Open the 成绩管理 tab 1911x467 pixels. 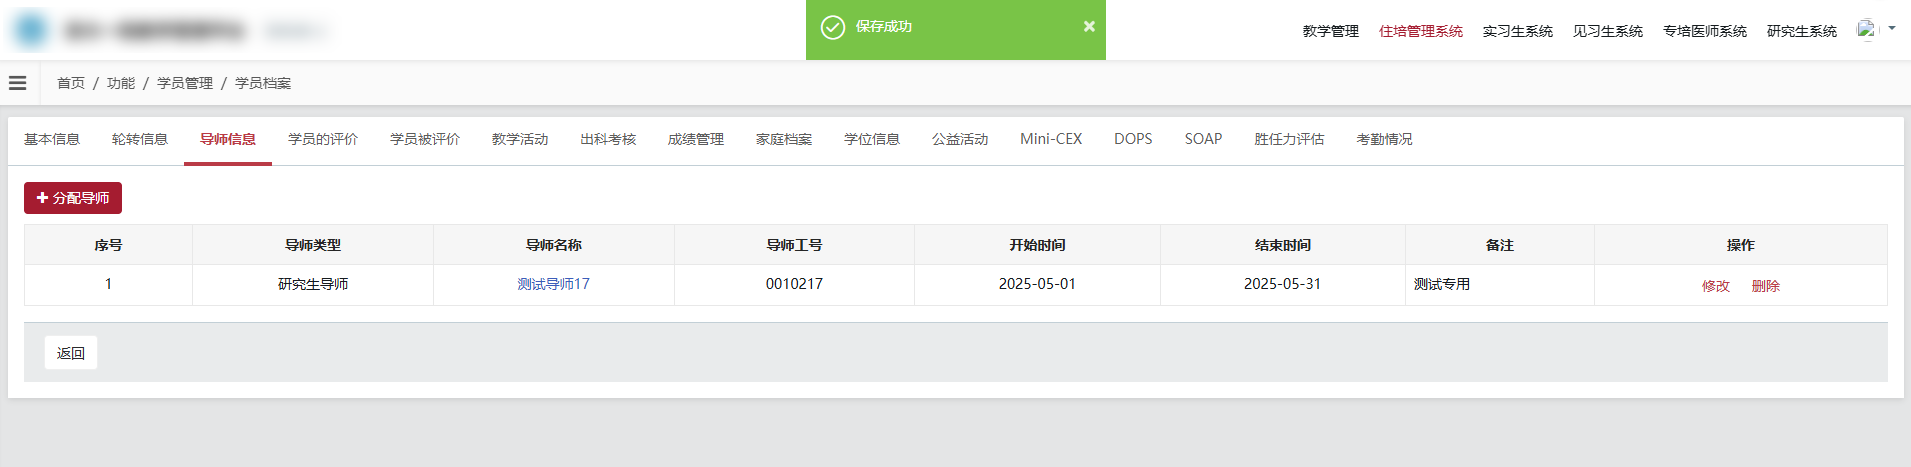(696, 139)
